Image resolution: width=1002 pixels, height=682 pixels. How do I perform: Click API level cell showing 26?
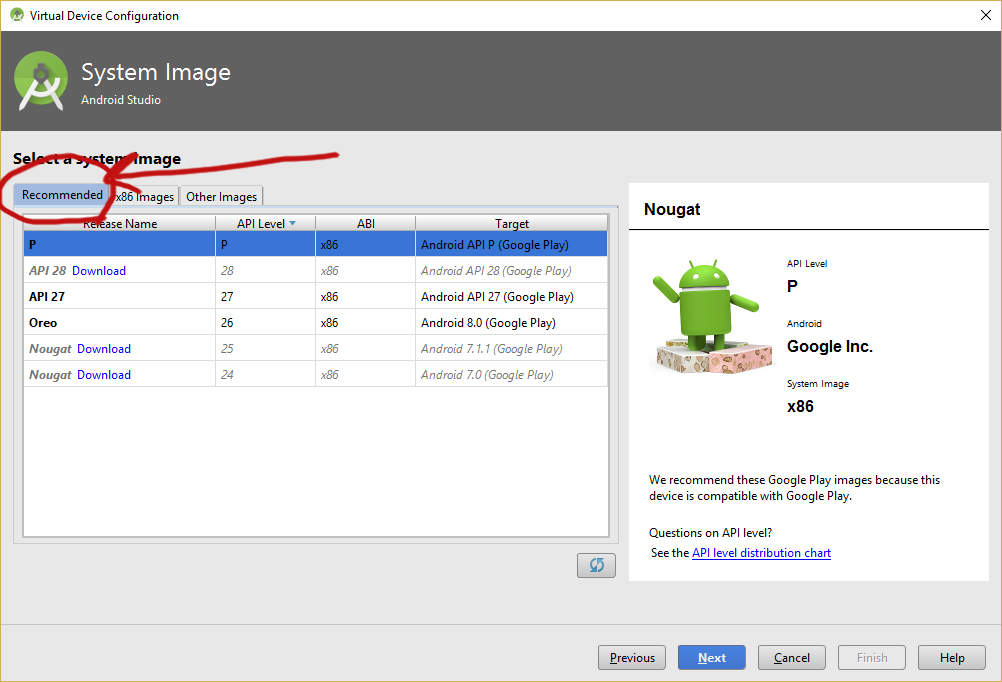(x=265, y=323)
